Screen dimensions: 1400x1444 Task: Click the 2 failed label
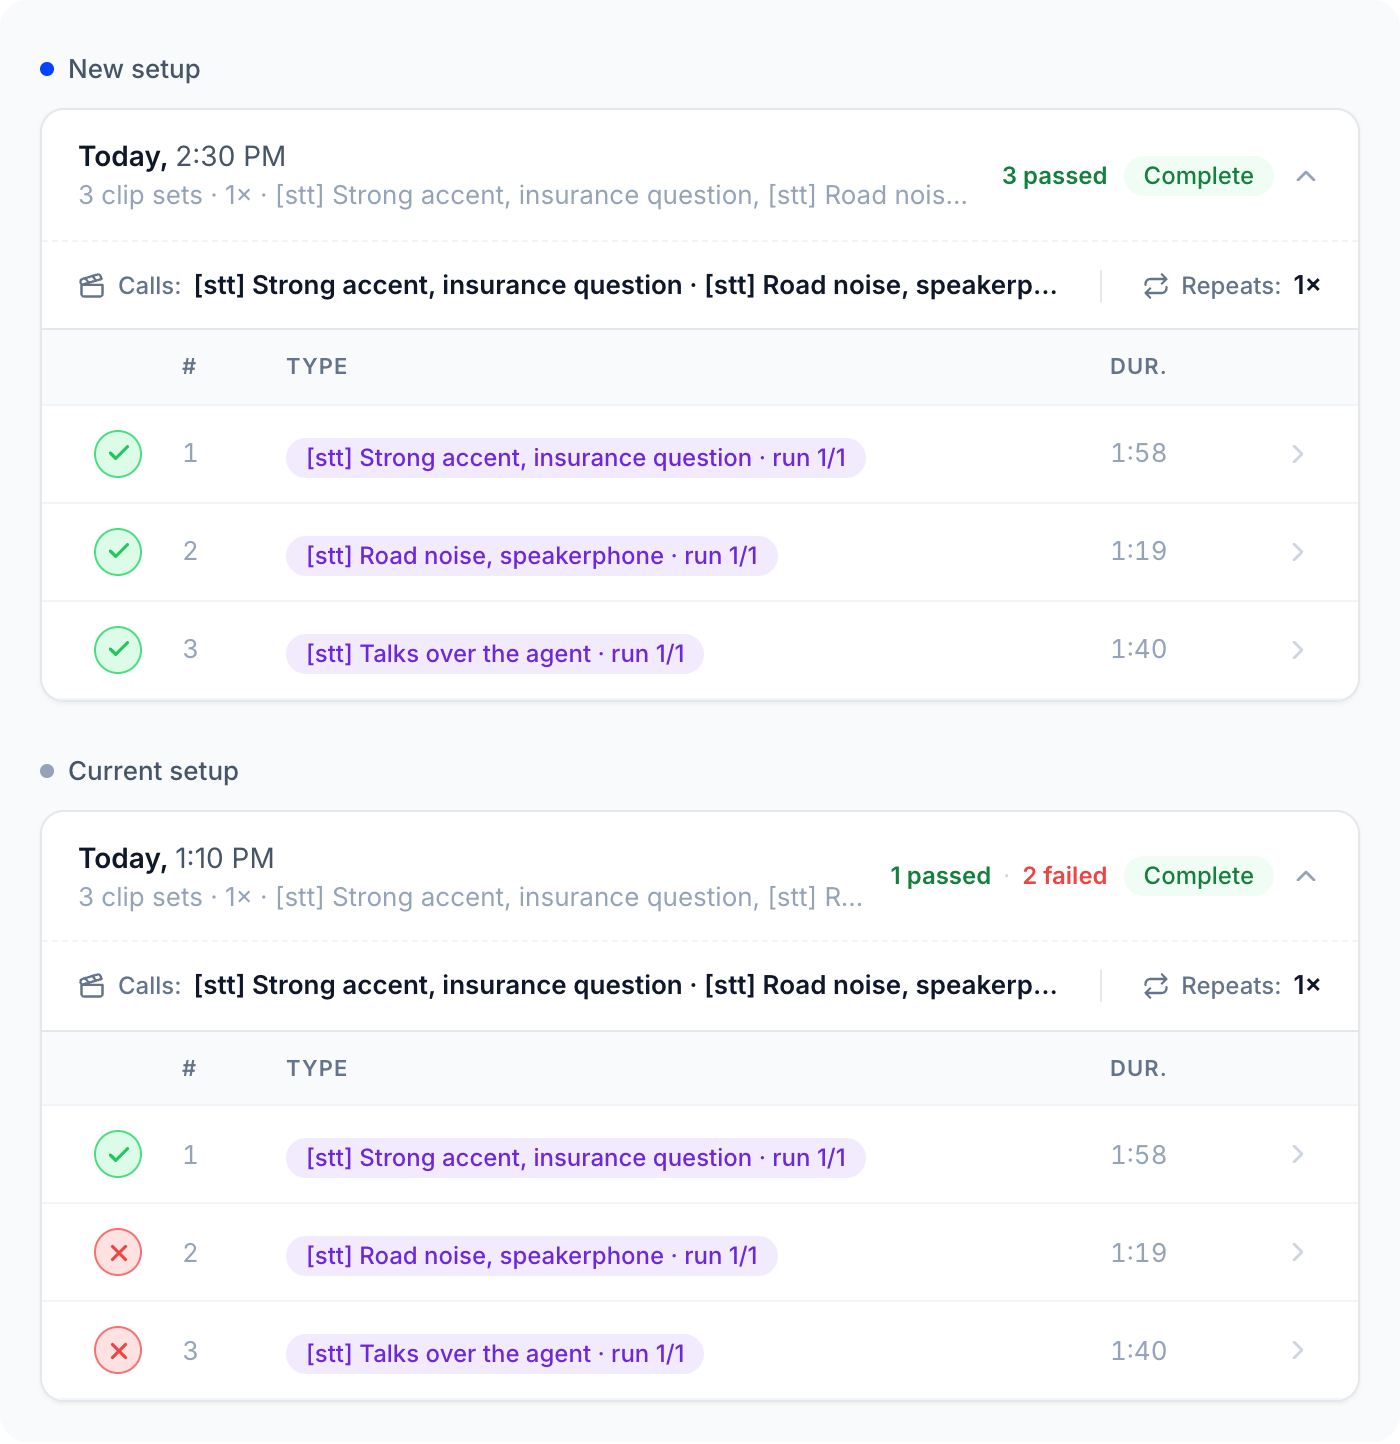[1065, 876]
